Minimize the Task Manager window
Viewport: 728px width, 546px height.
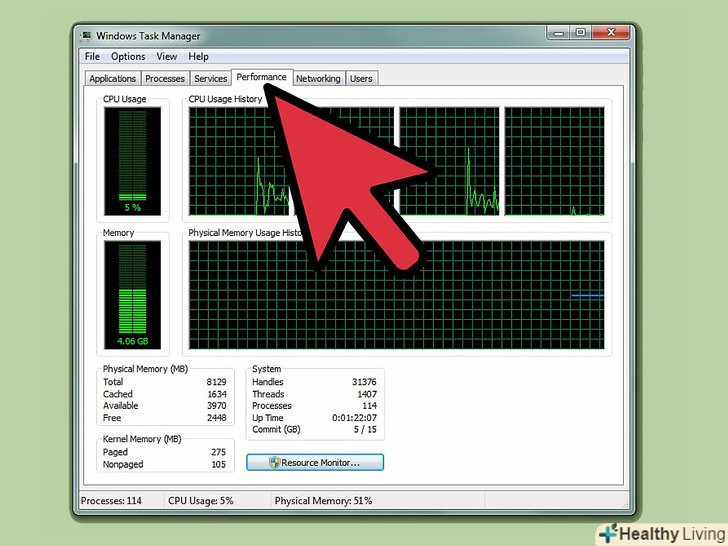tap(559, 33)
